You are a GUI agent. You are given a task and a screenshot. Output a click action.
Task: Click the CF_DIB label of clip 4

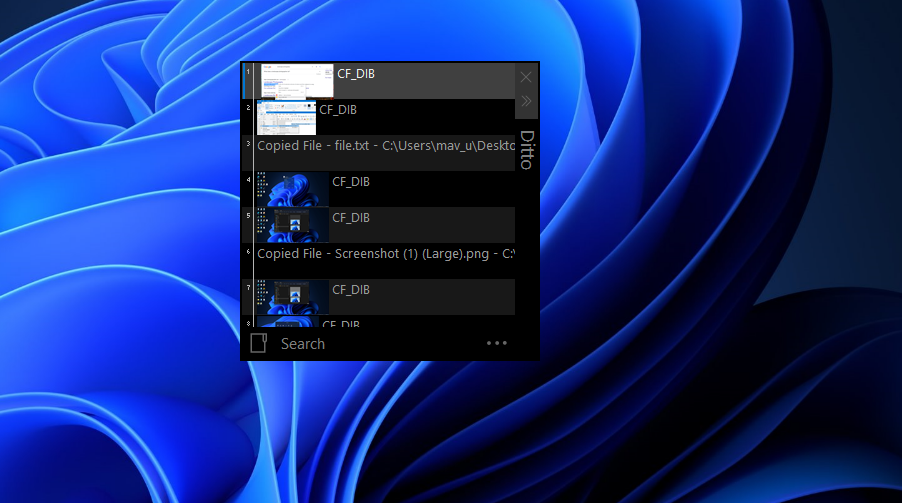point(351,182)
